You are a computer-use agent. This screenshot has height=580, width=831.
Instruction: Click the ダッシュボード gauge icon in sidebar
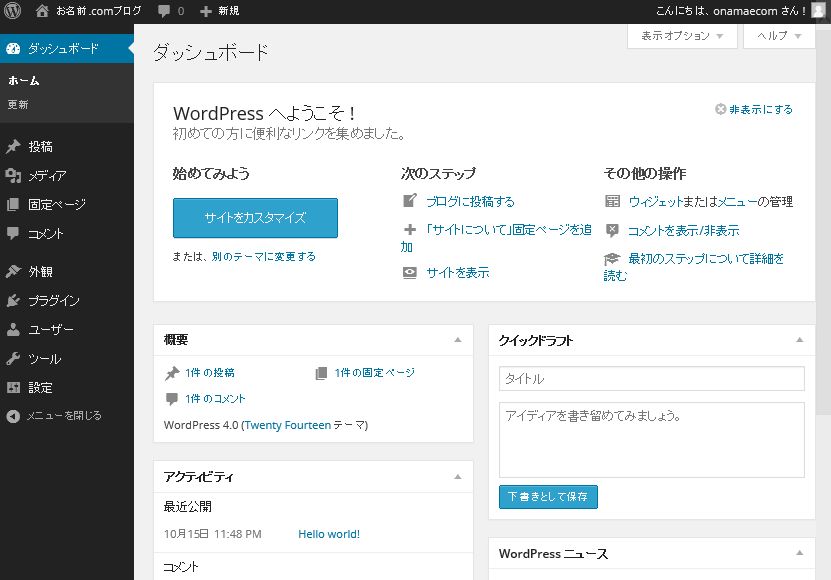coord(13,49)
